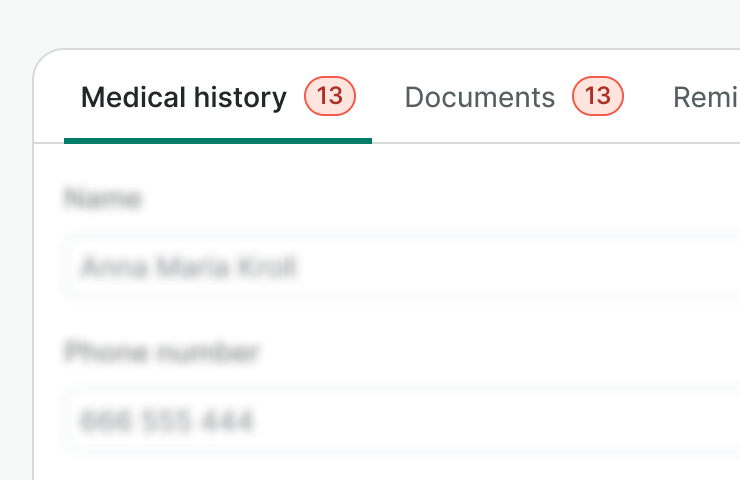Click the red 13 badge beside Documents
Screen dimensions: 740x480
coord(598,96)
